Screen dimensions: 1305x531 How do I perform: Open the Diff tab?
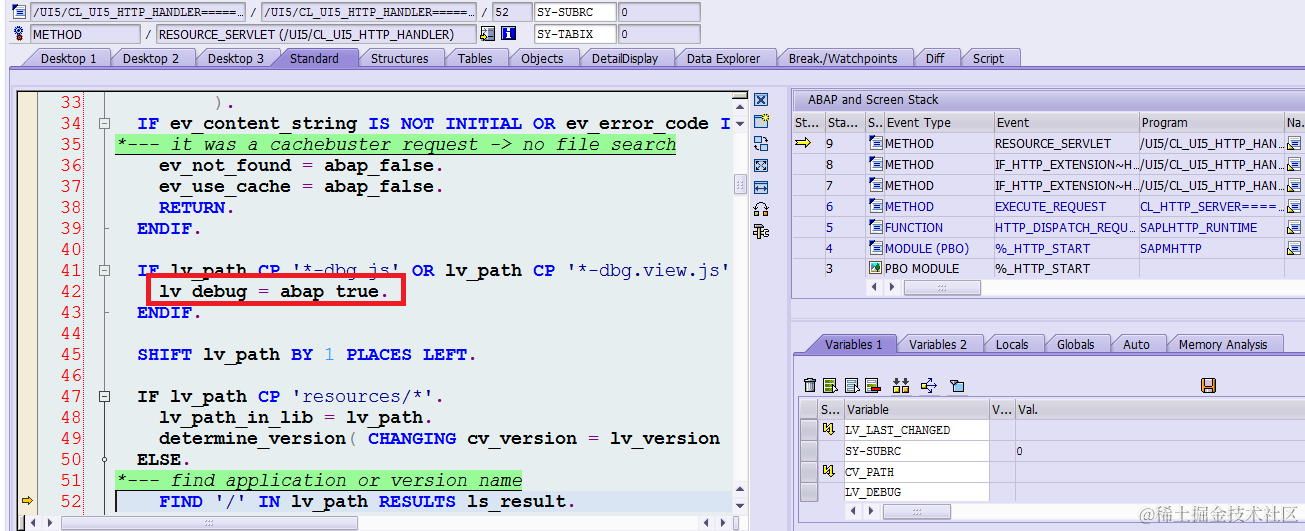pyautogui.click(x=935, y=58)
